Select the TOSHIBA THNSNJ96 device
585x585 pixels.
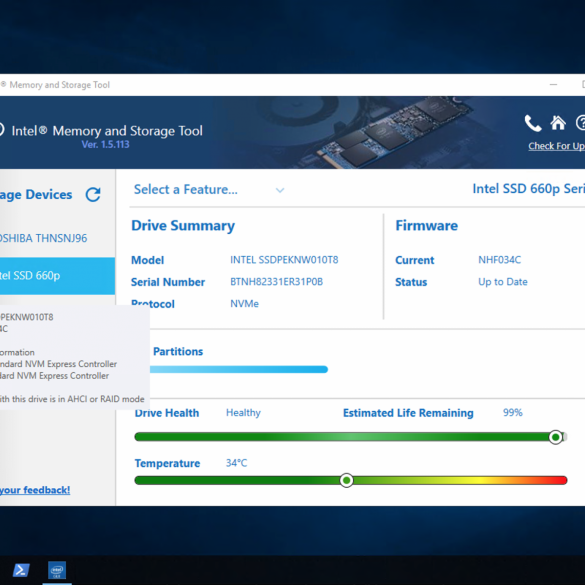point(57,238)
